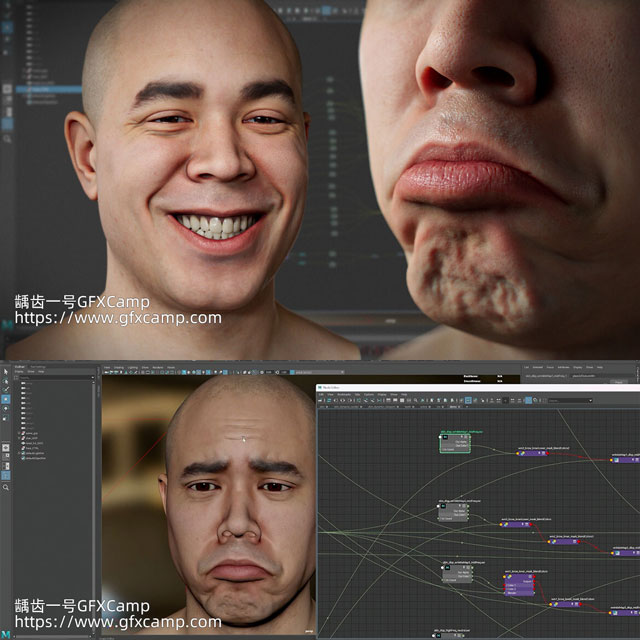
Task: Click the Outliner search input field
Action: (55, 378)
